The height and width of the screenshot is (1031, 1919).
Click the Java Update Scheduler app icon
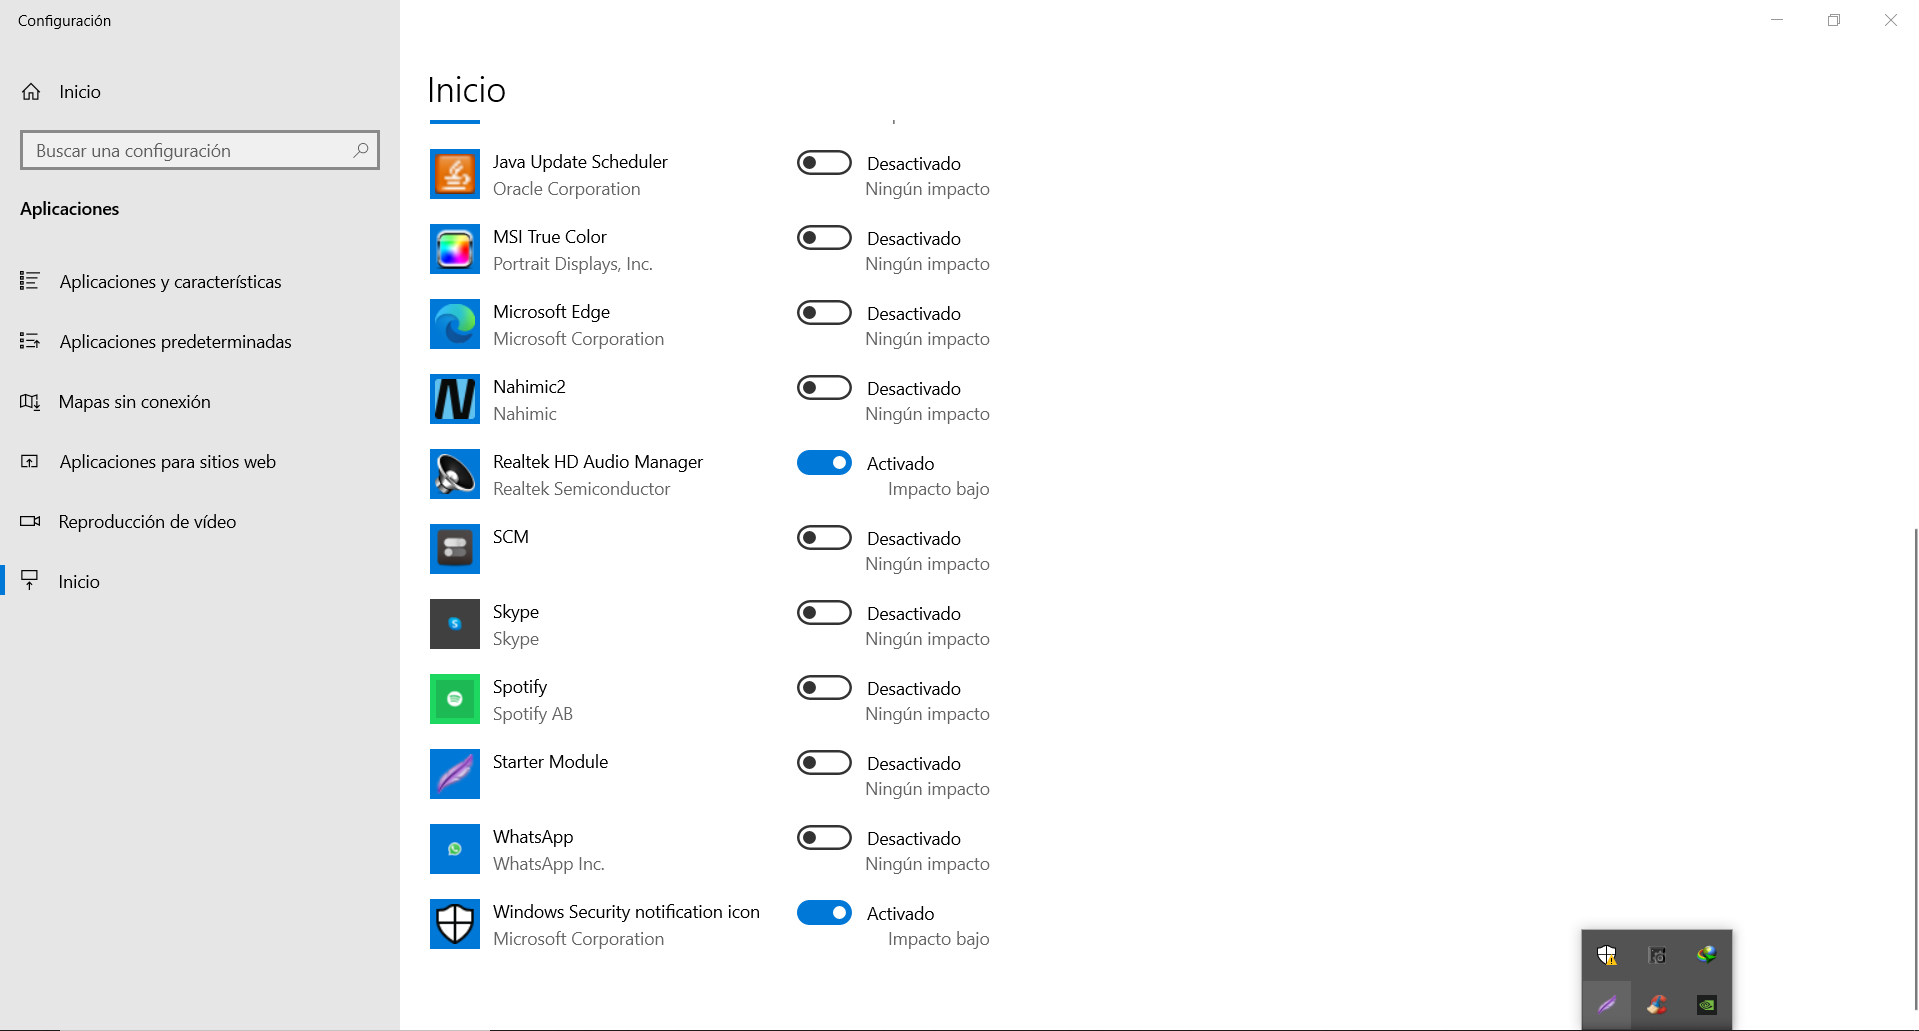click(455, 174)
